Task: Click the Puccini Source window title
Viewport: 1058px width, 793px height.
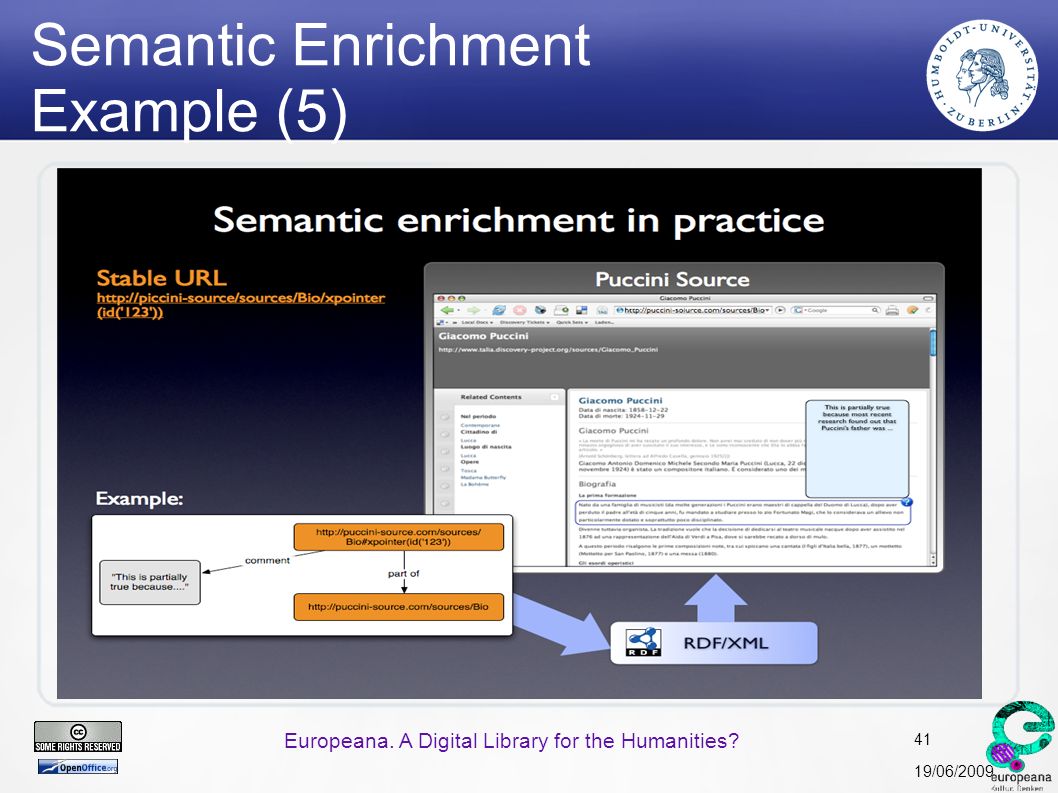Action: [672, 279]
